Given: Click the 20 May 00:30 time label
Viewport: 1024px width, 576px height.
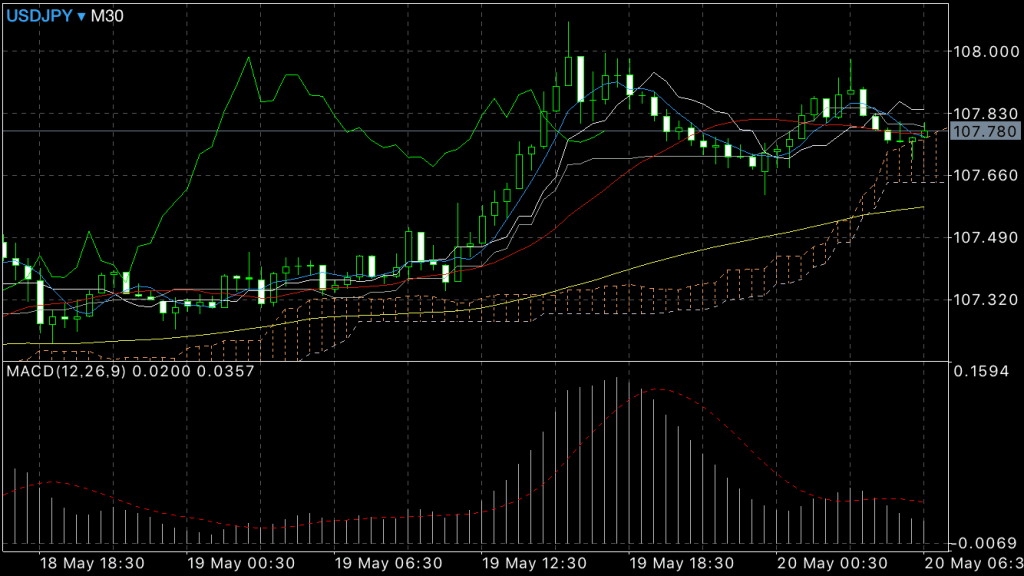Looking at the screenshot, I should (831, 563).
